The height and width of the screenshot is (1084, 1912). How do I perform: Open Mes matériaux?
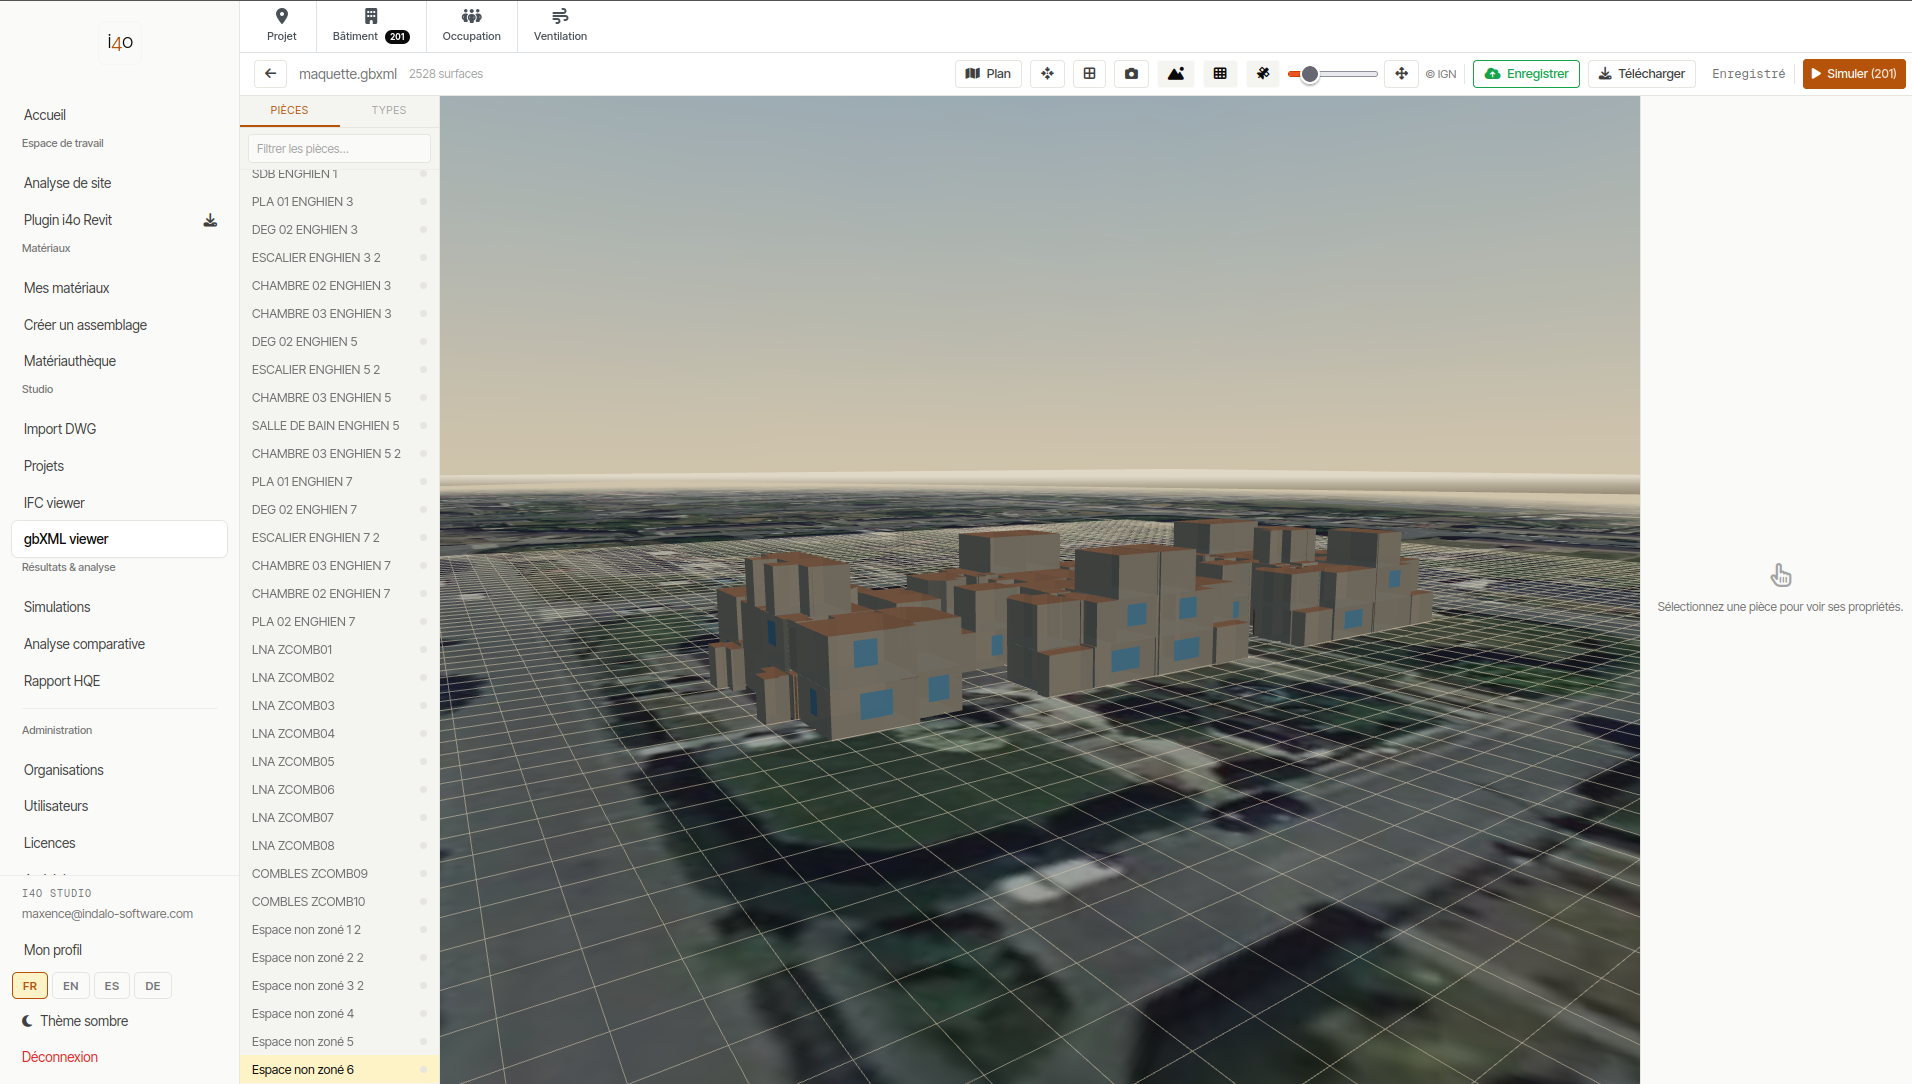click(66, 288)
